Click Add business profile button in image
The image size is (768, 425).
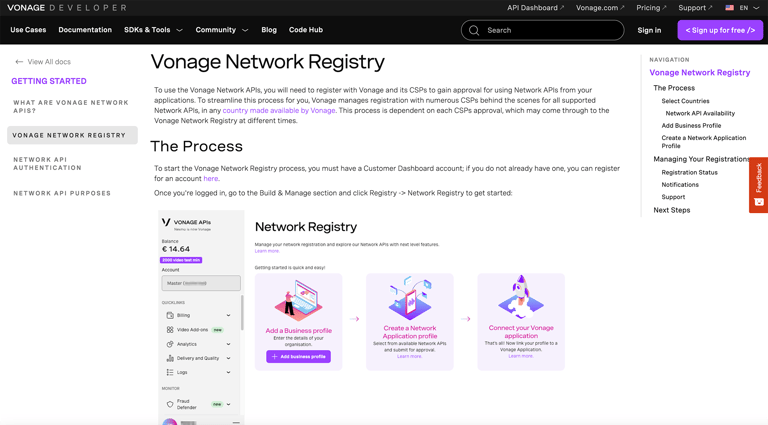tap(298, 356)
